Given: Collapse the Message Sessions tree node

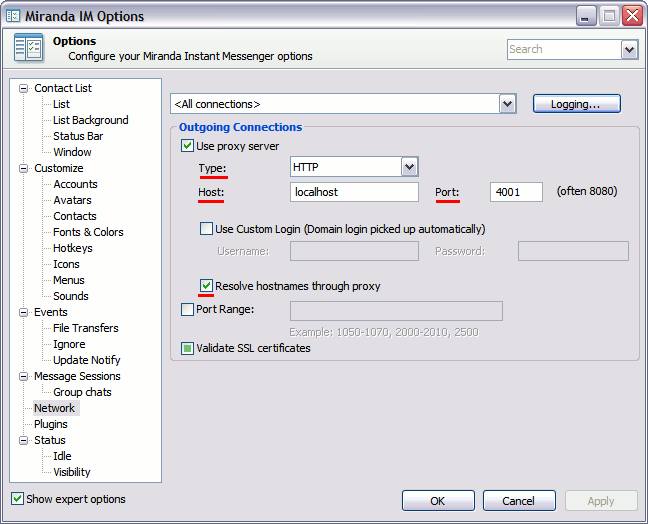Looking at the screenshot, I should [x=24, y=376].
